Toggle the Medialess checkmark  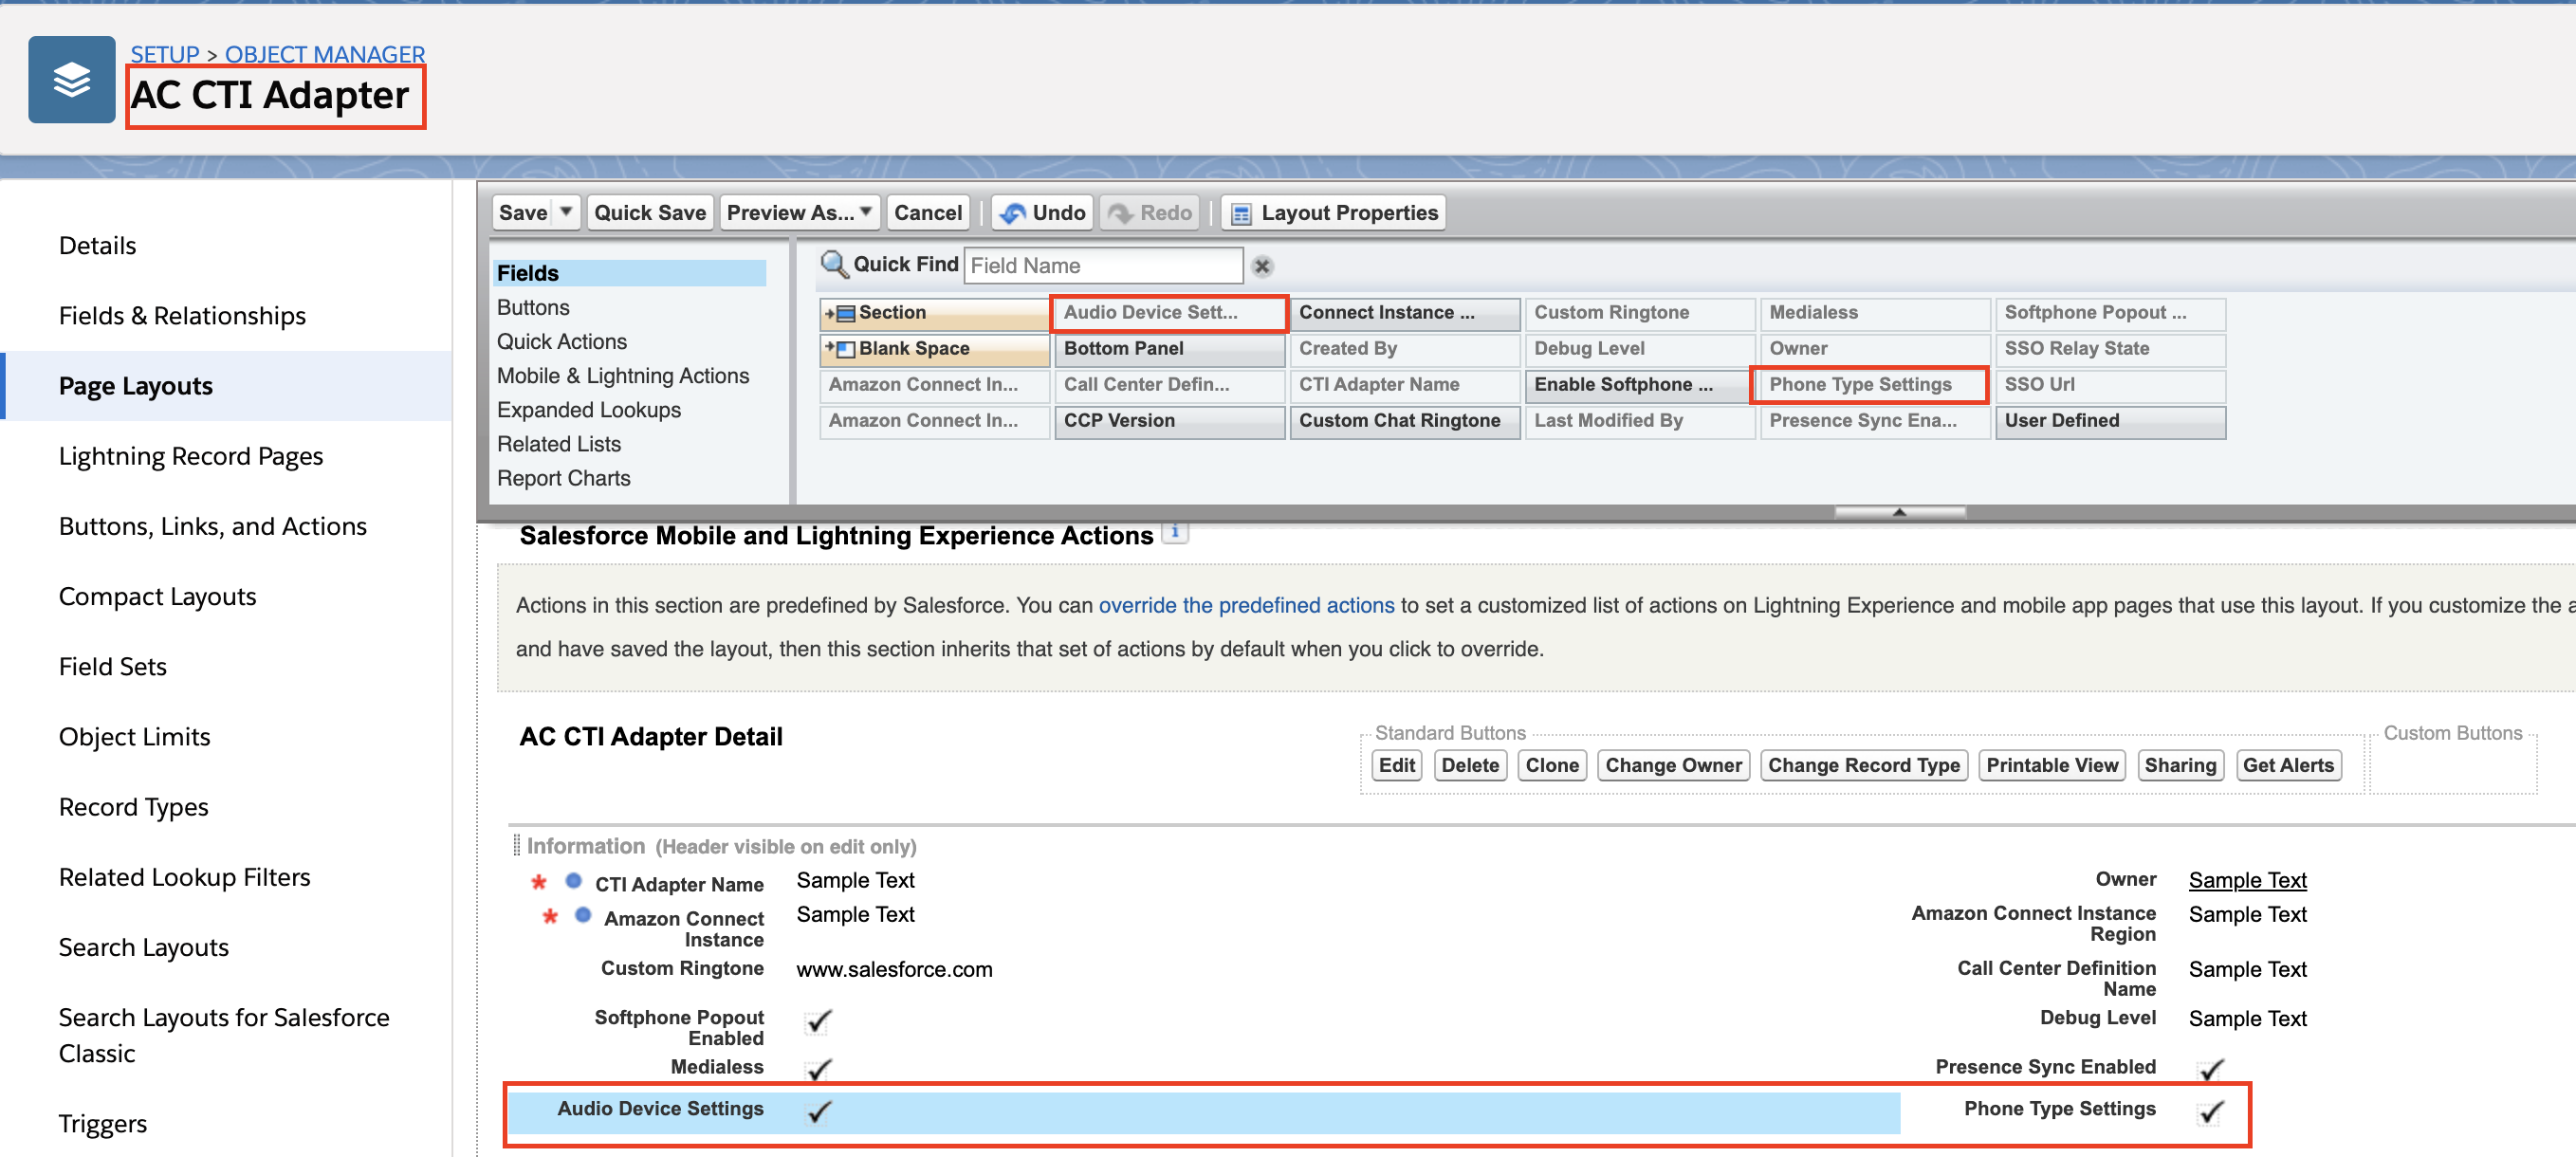[819, 1069]
